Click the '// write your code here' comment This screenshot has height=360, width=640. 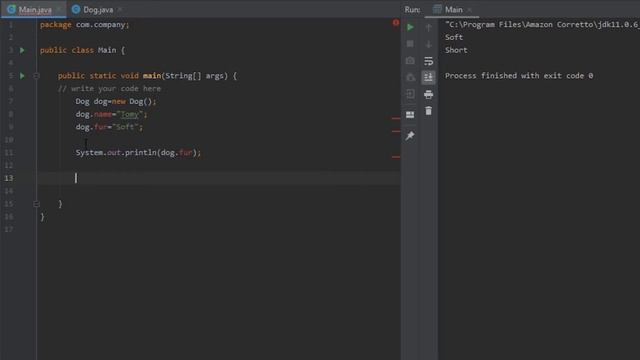pos(109,89)
